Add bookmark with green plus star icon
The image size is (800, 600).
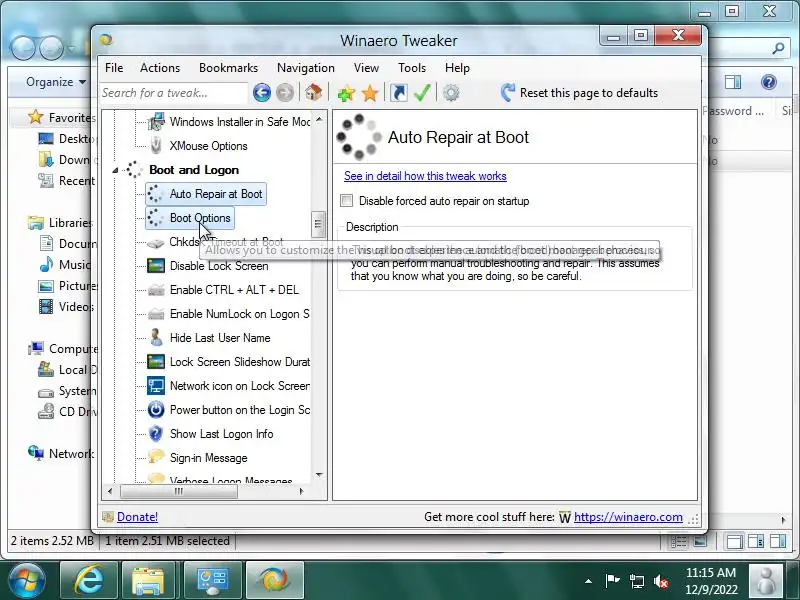[x=346, y=93]
